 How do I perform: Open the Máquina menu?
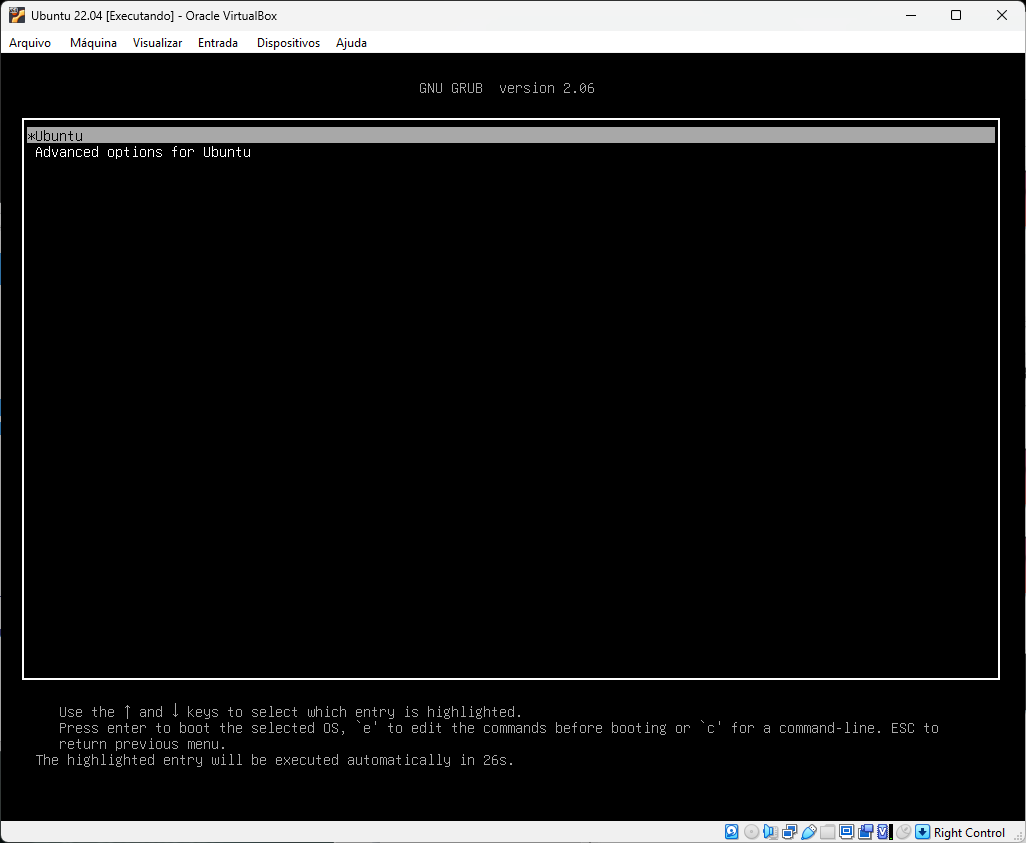[x=93, y=43]
